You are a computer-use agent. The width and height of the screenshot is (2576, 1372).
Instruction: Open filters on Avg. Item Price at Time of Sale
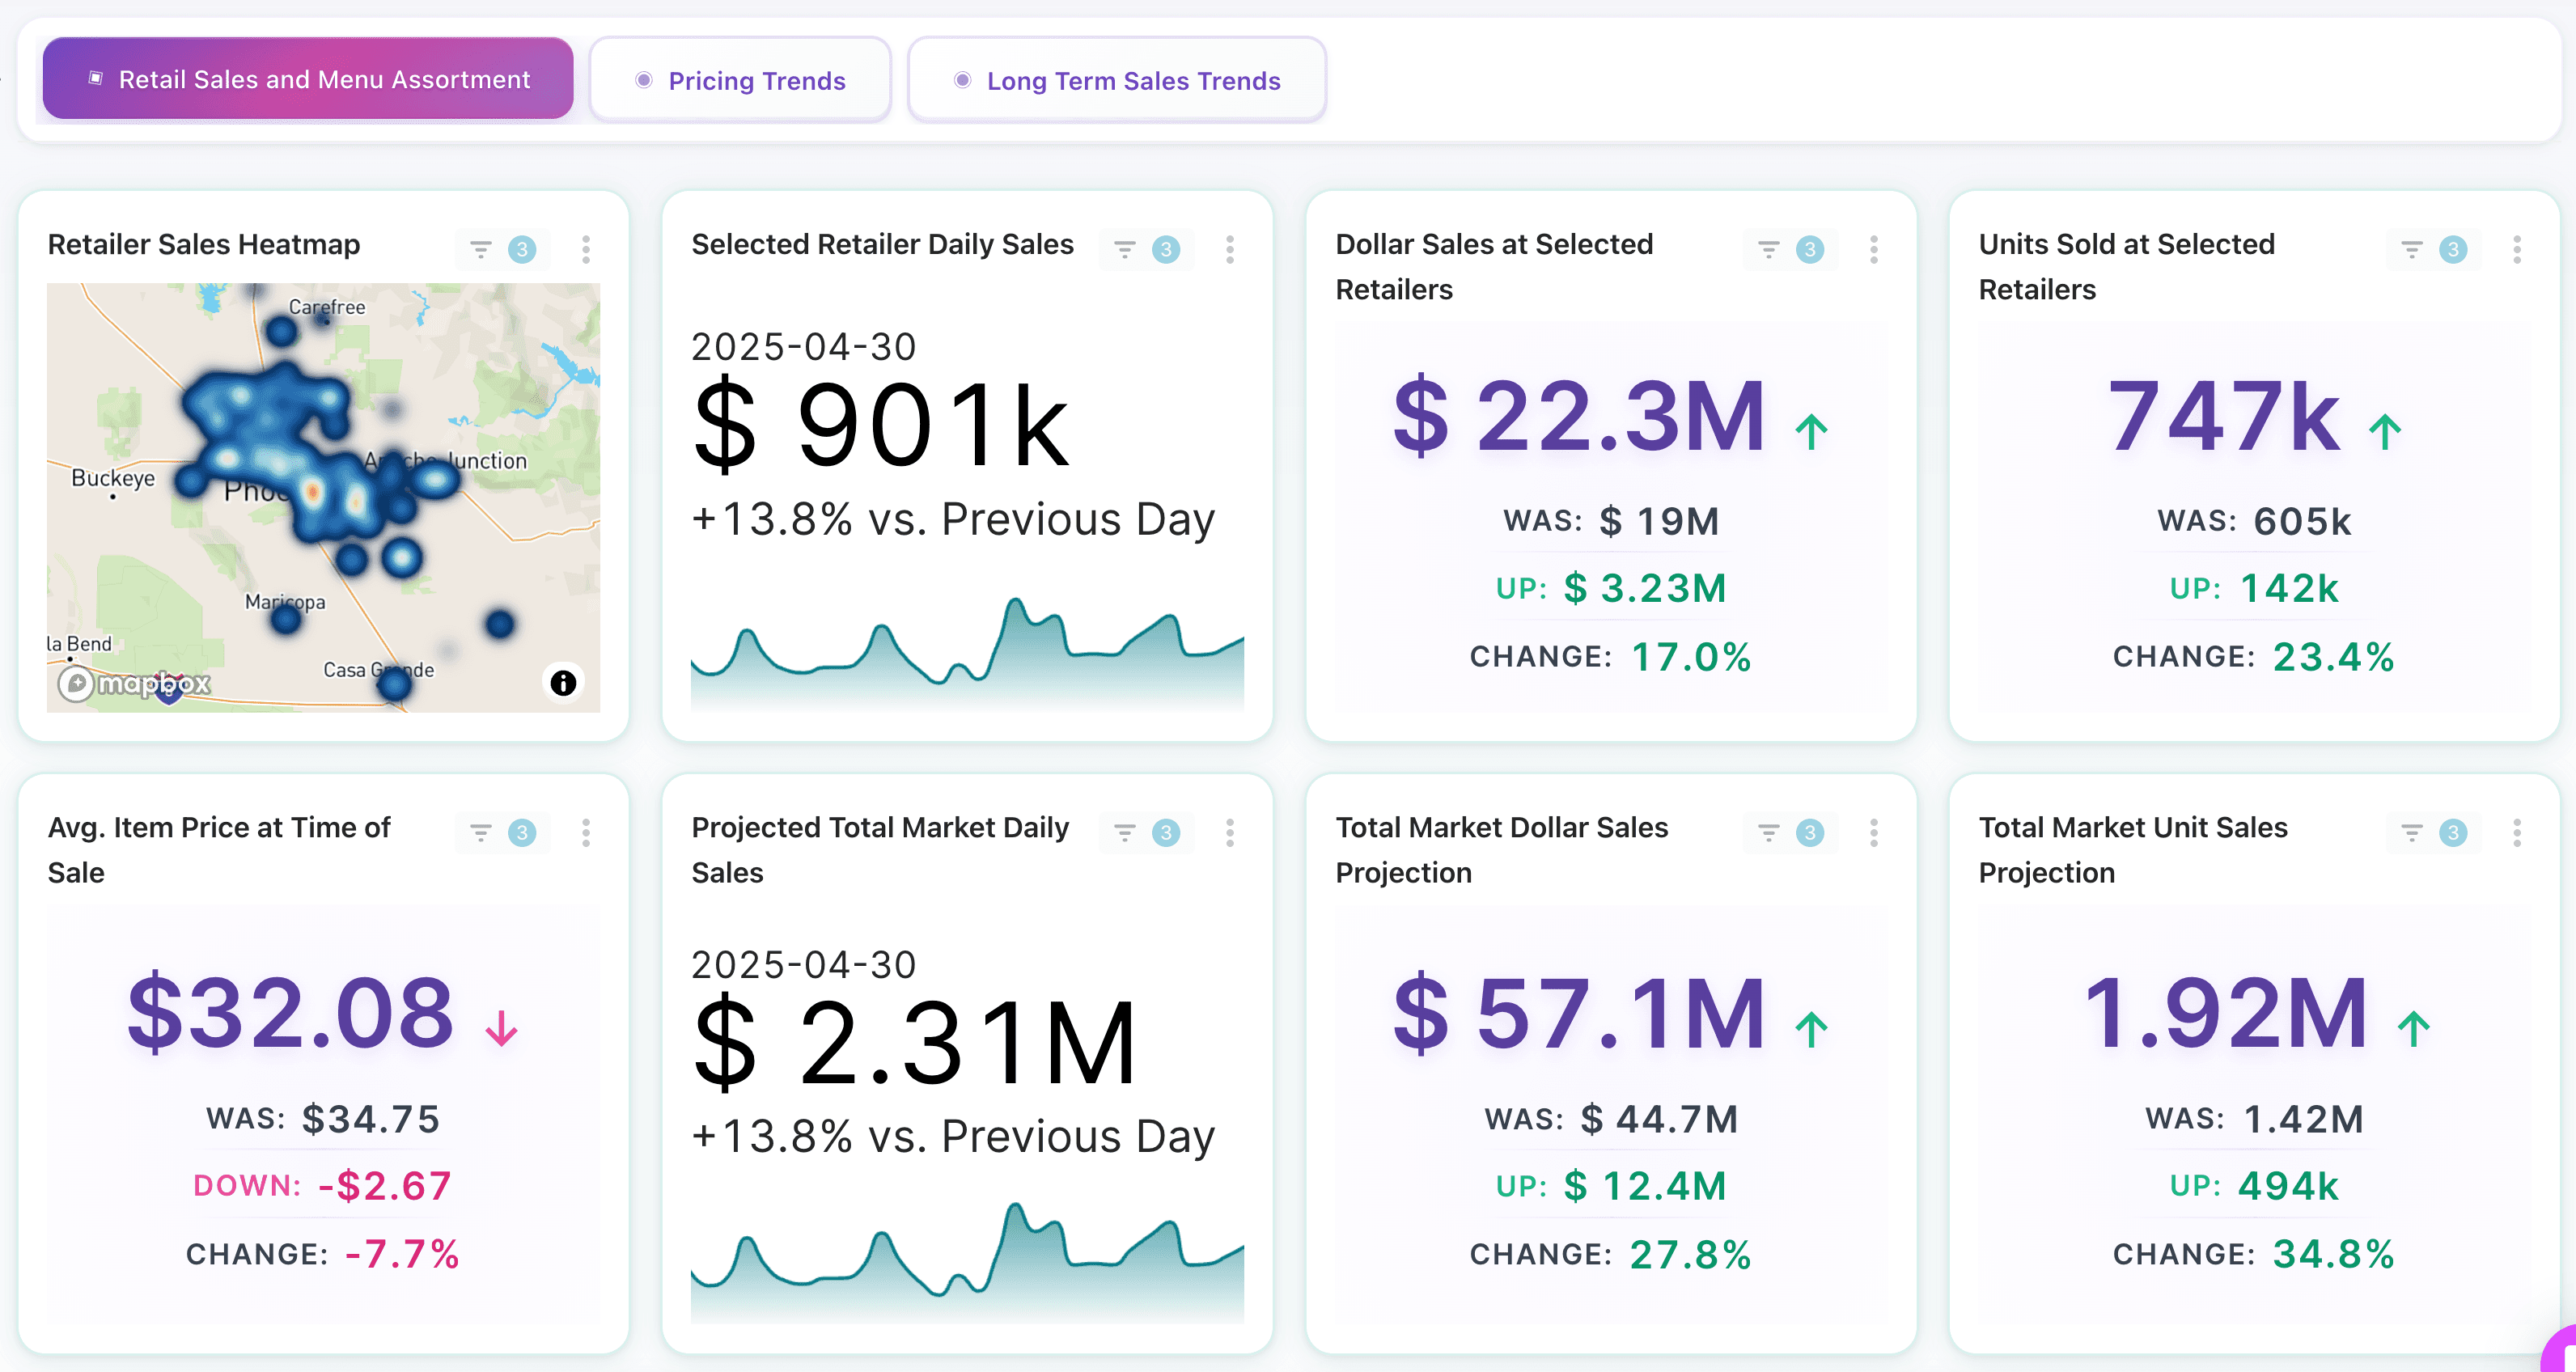pos(481,832)
